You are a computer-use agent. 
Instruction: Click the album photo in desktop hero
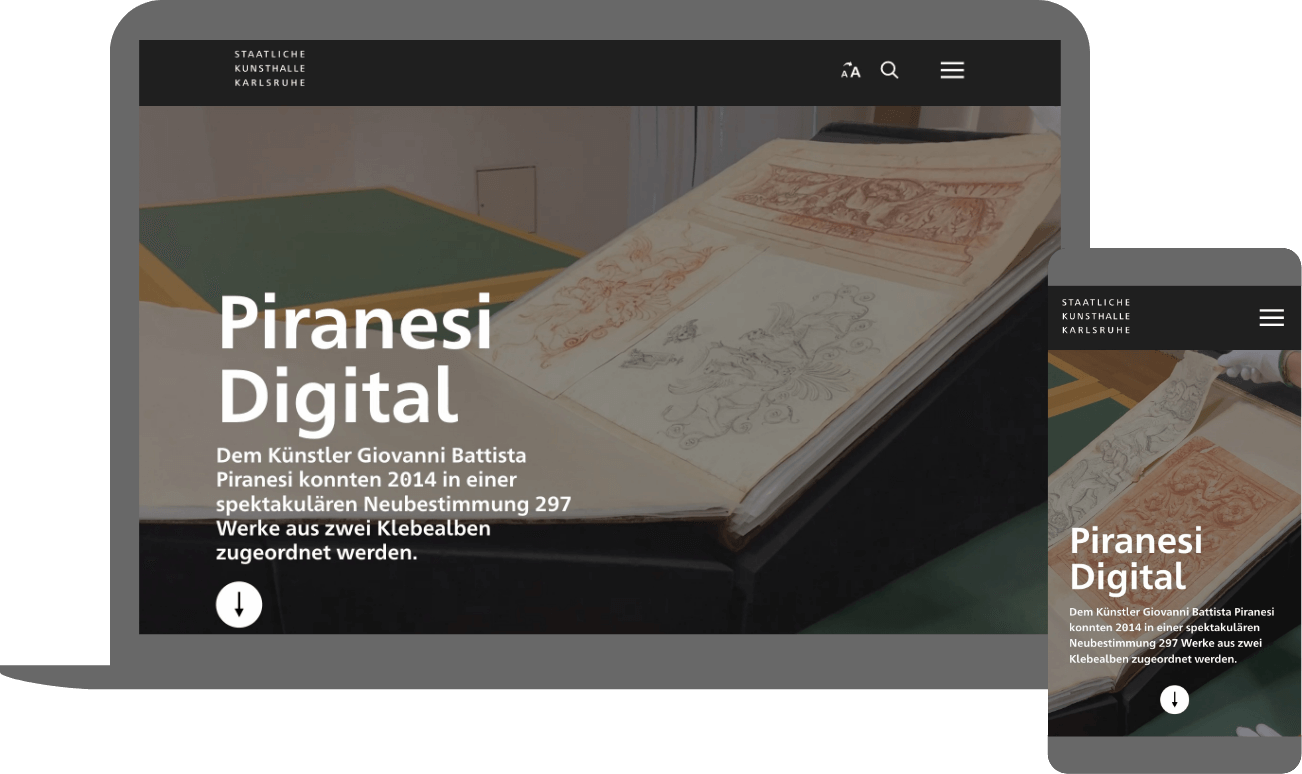coord(599,370)
